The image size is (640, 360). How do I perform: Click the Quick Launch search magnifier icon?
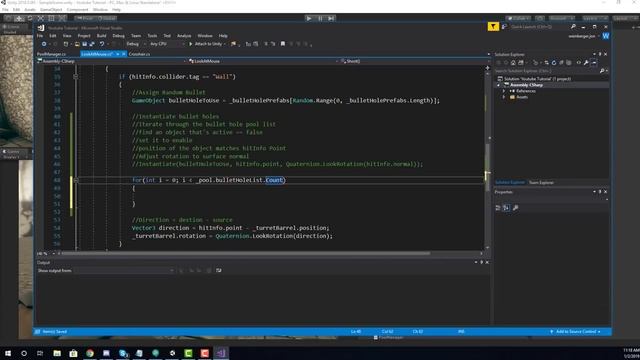(573, 27)
